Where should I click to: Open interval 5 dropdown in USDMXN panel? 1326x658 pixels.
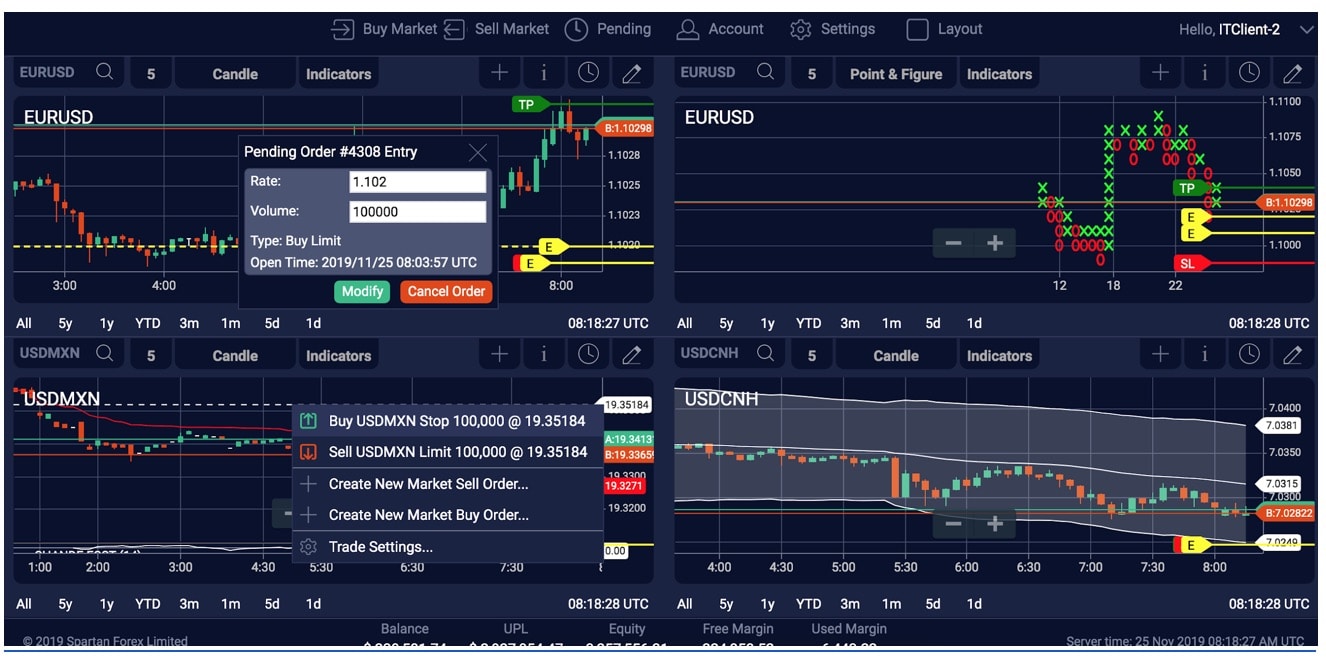(x=151, y=356)
